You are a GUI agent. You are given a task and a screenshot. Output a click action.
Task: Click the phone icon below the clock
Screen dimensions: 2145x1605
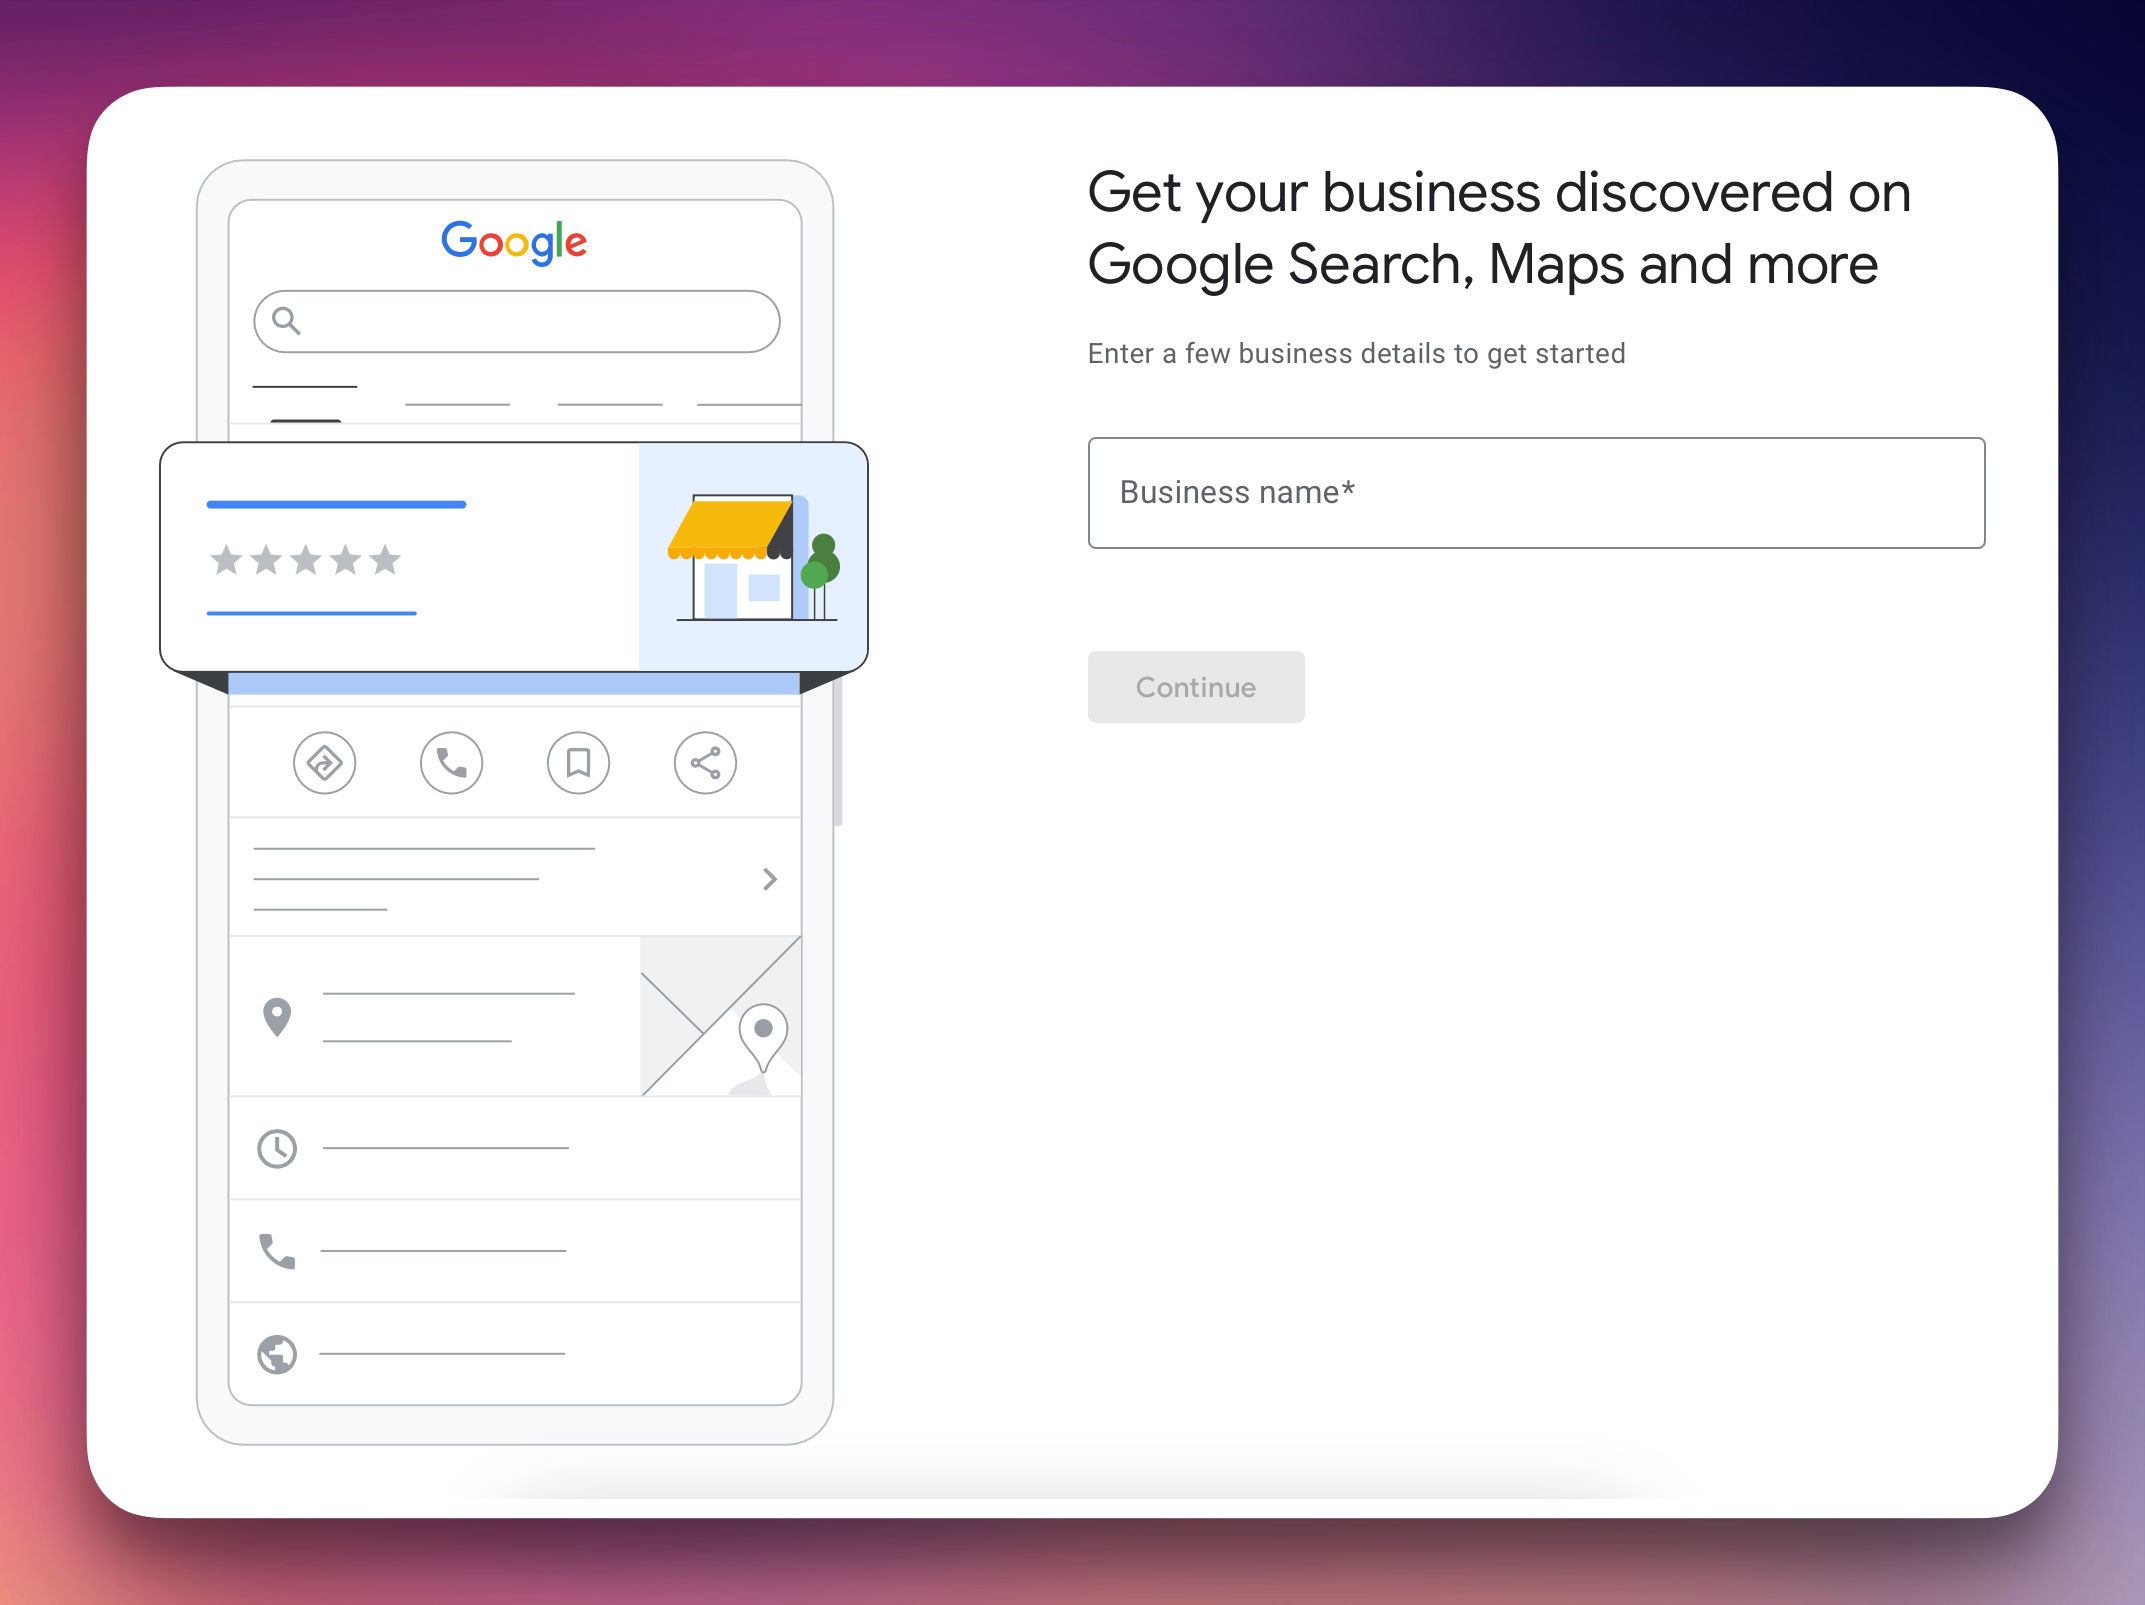point(277,1251)
